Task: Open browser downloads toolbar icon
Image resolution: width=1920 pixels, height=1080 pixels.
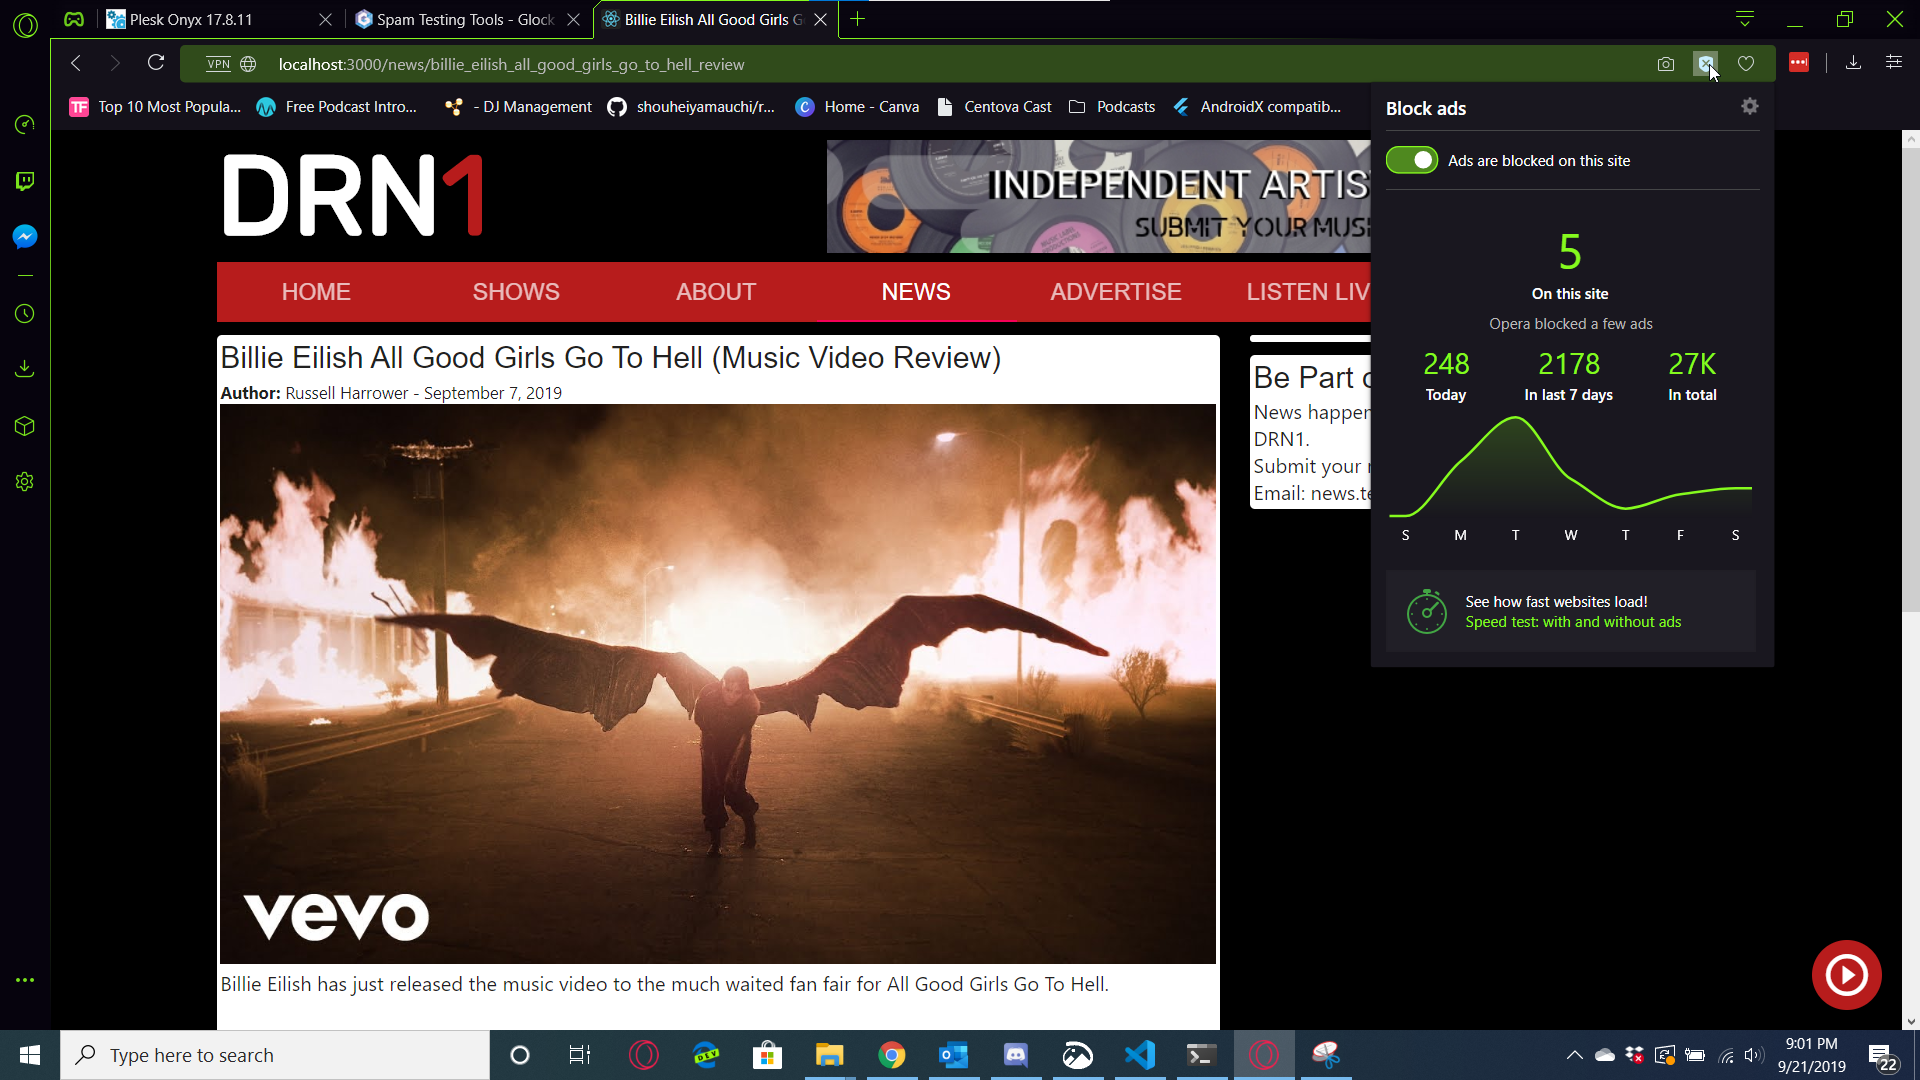Action: click(1853, 63)
